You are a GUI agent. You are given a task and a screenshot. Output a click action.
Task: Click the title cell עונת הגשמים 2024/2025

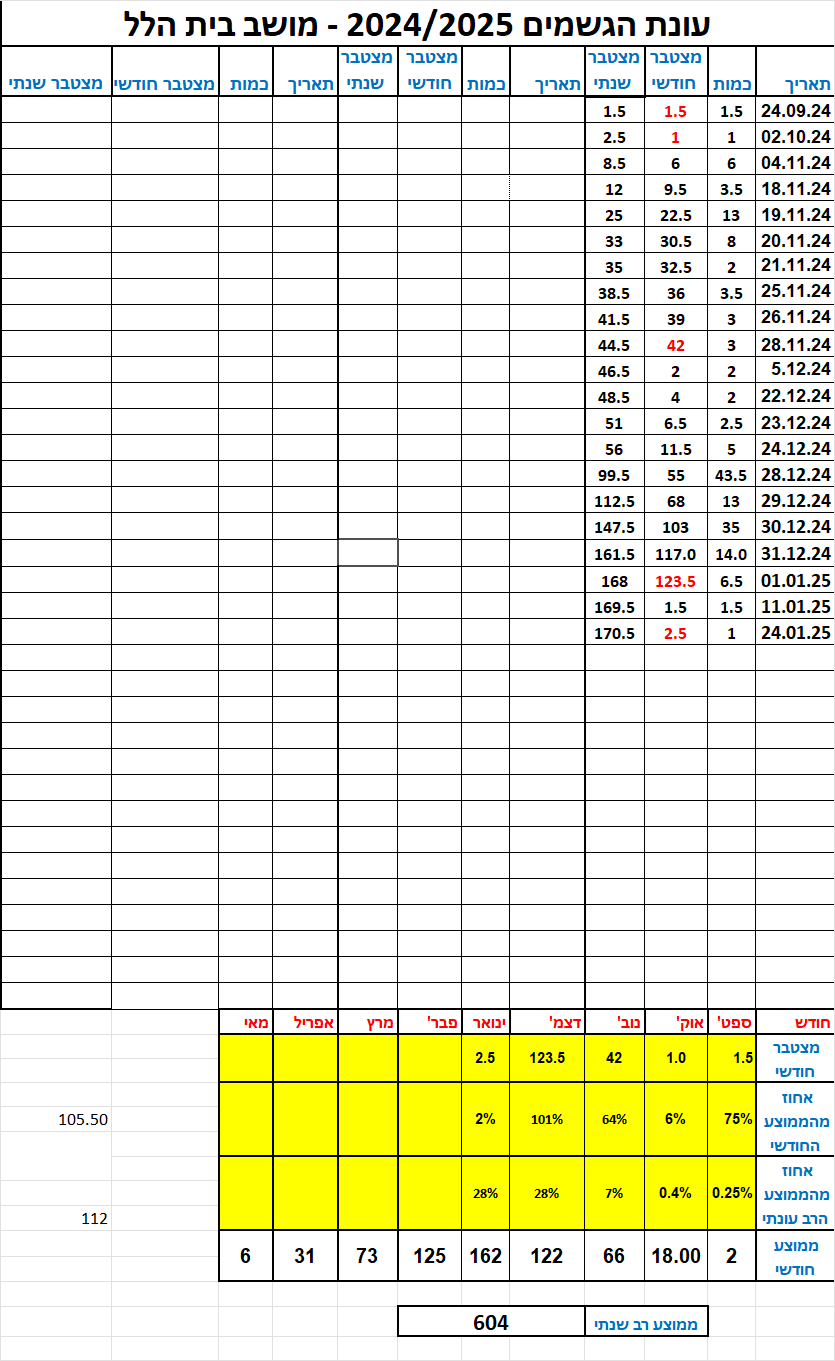417,22
